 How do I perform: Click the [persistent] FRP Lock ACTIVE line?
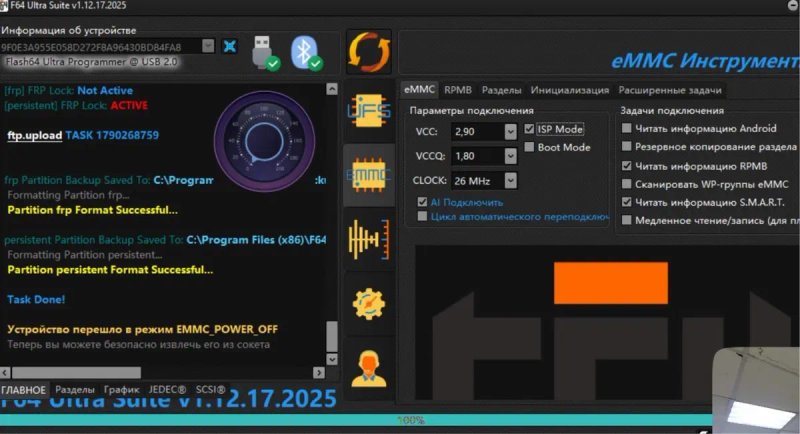point(76,105)
